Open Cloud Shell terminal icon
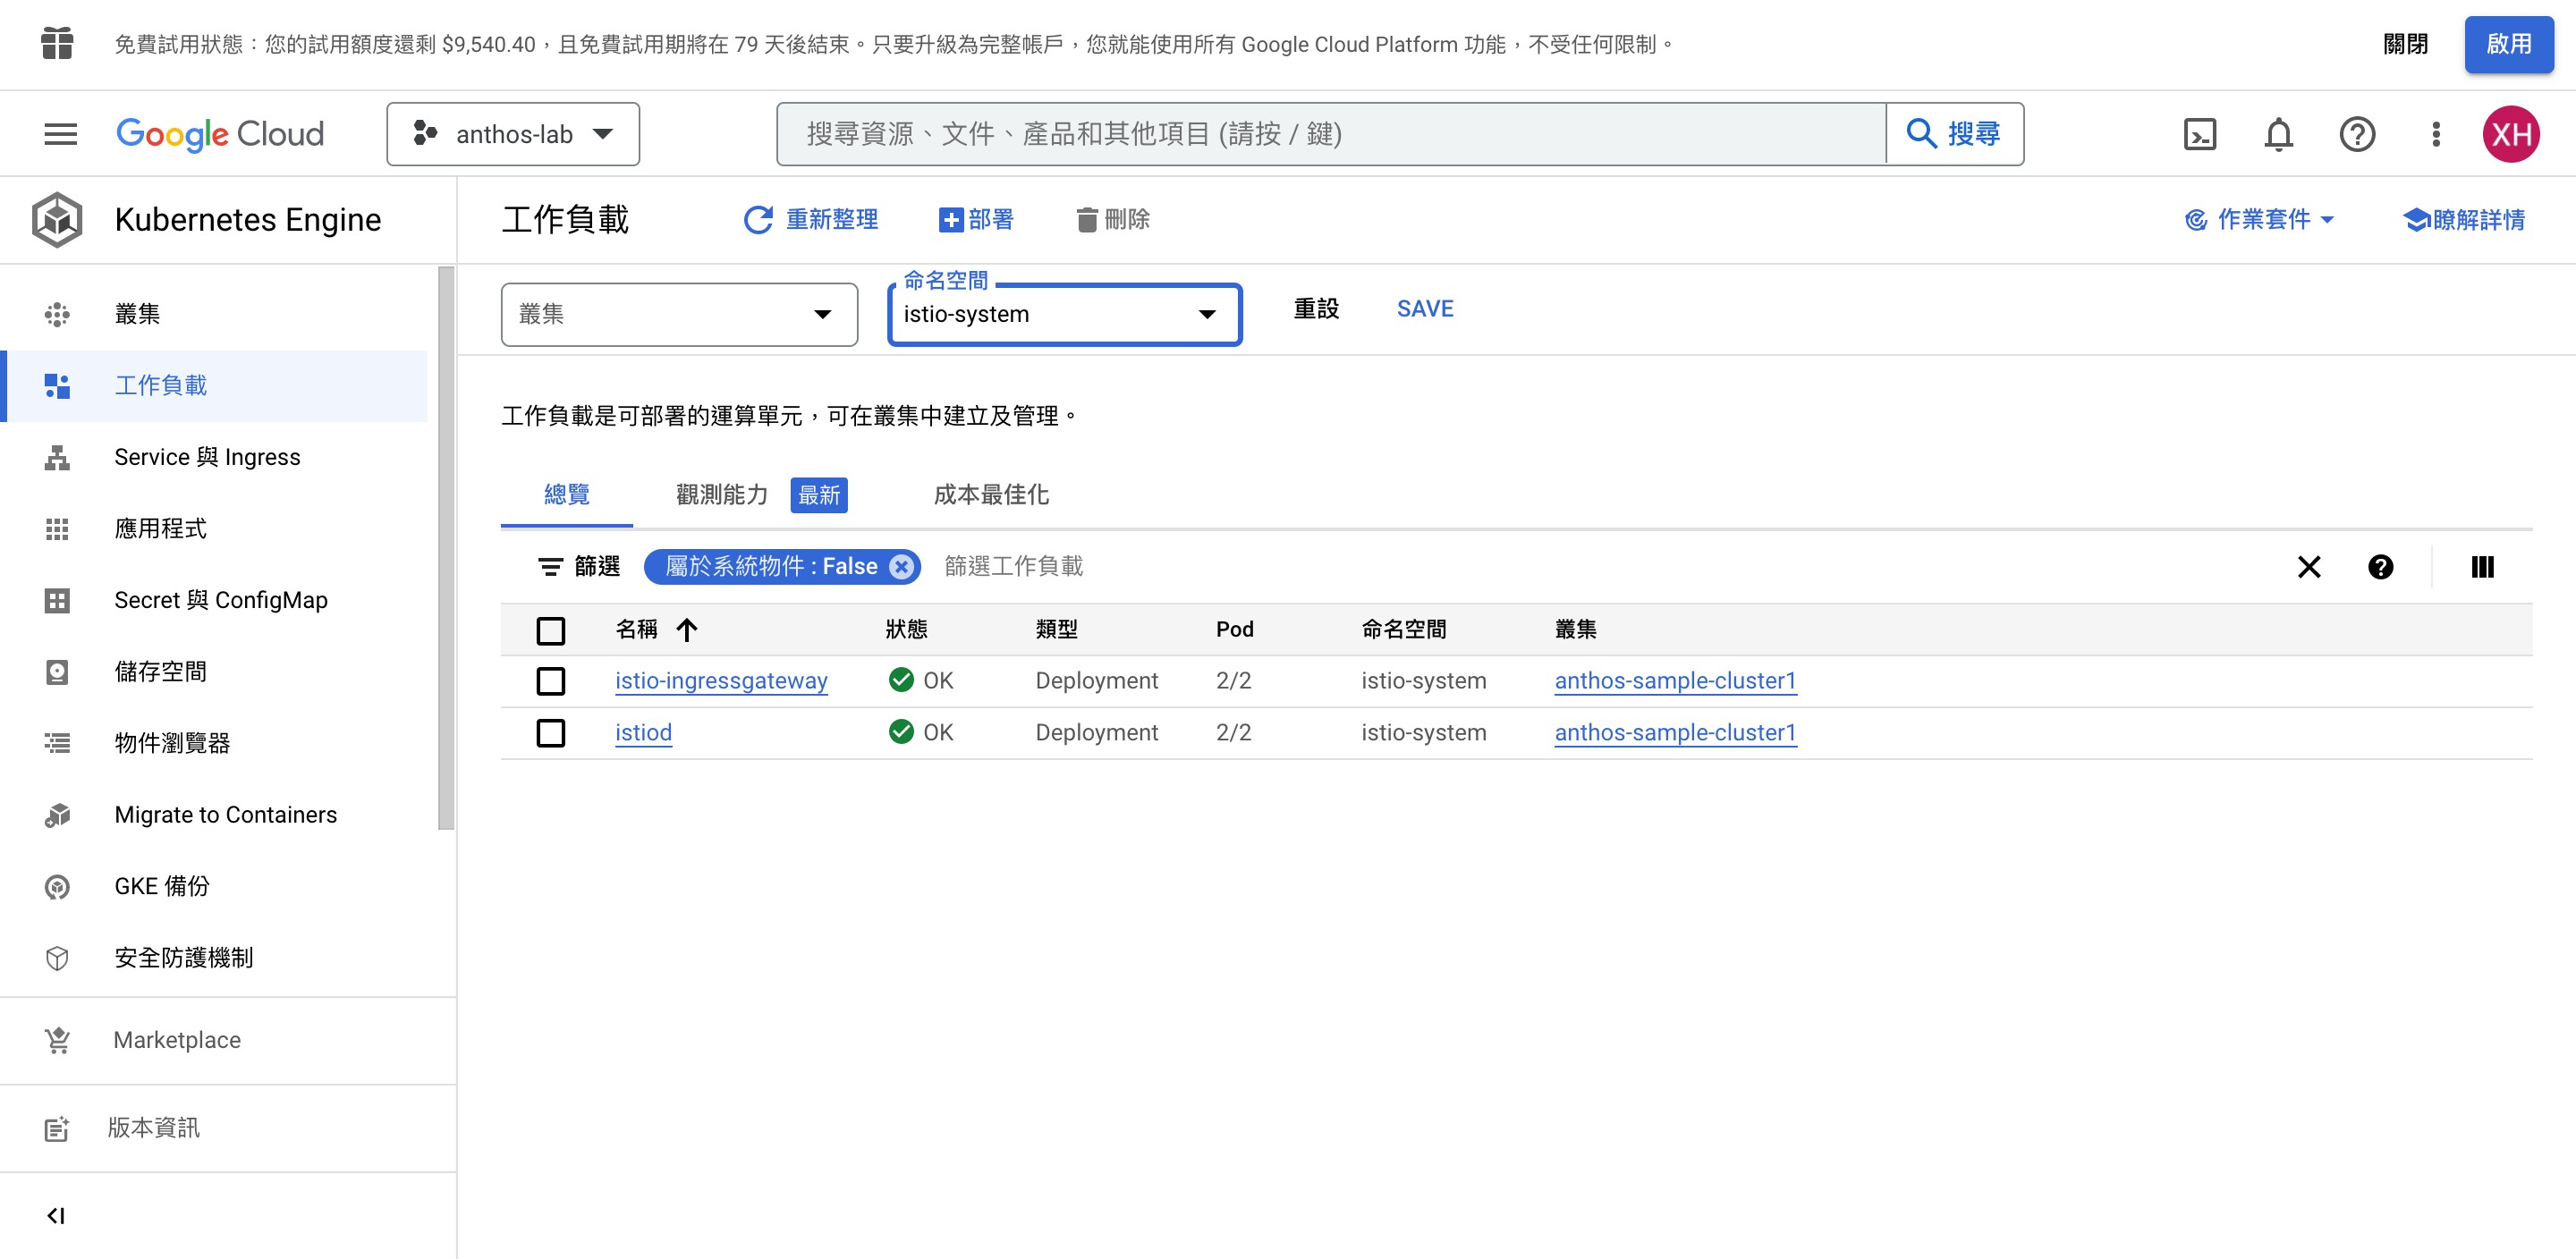Screen dimensions: 2576x1259 [x=2199, y=134]
